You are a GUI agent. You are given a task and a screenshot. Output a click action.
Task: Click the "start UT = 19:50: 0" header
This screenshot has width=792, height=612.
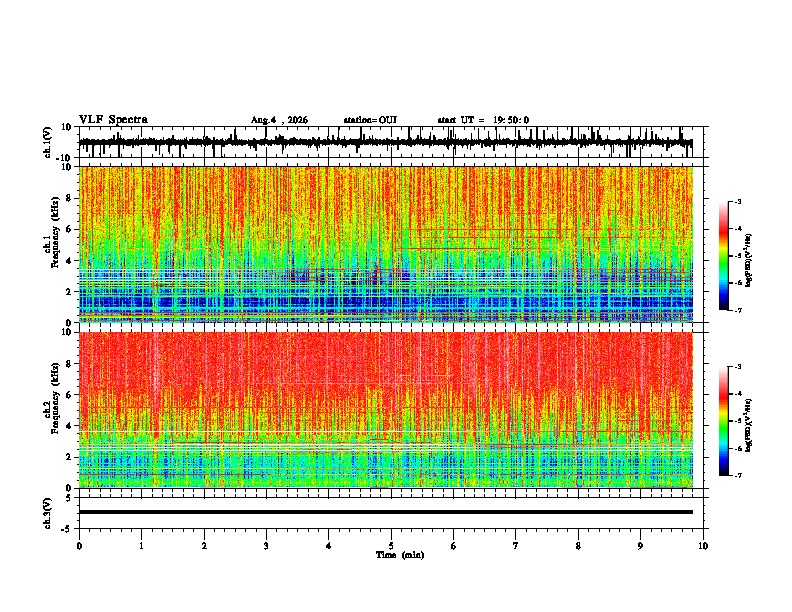[x=483, y=120]
